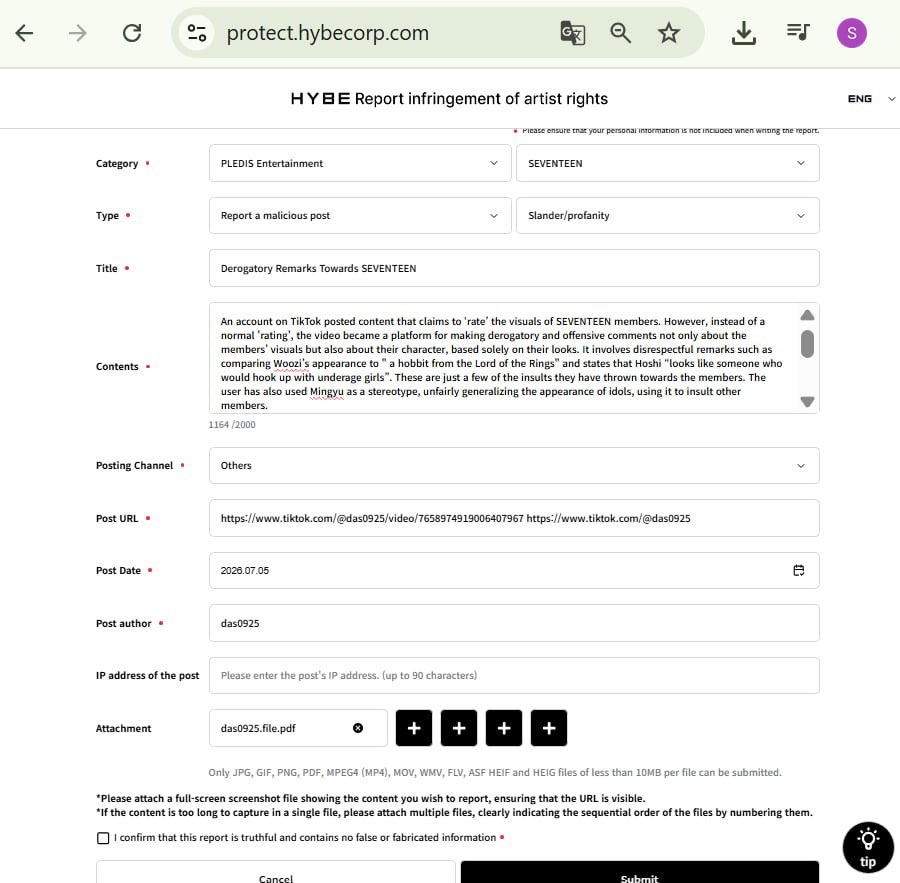Open the PLEDIS Entertainment category dropdown
This screenshot has width=900, height=883.
tap(360, 163)
